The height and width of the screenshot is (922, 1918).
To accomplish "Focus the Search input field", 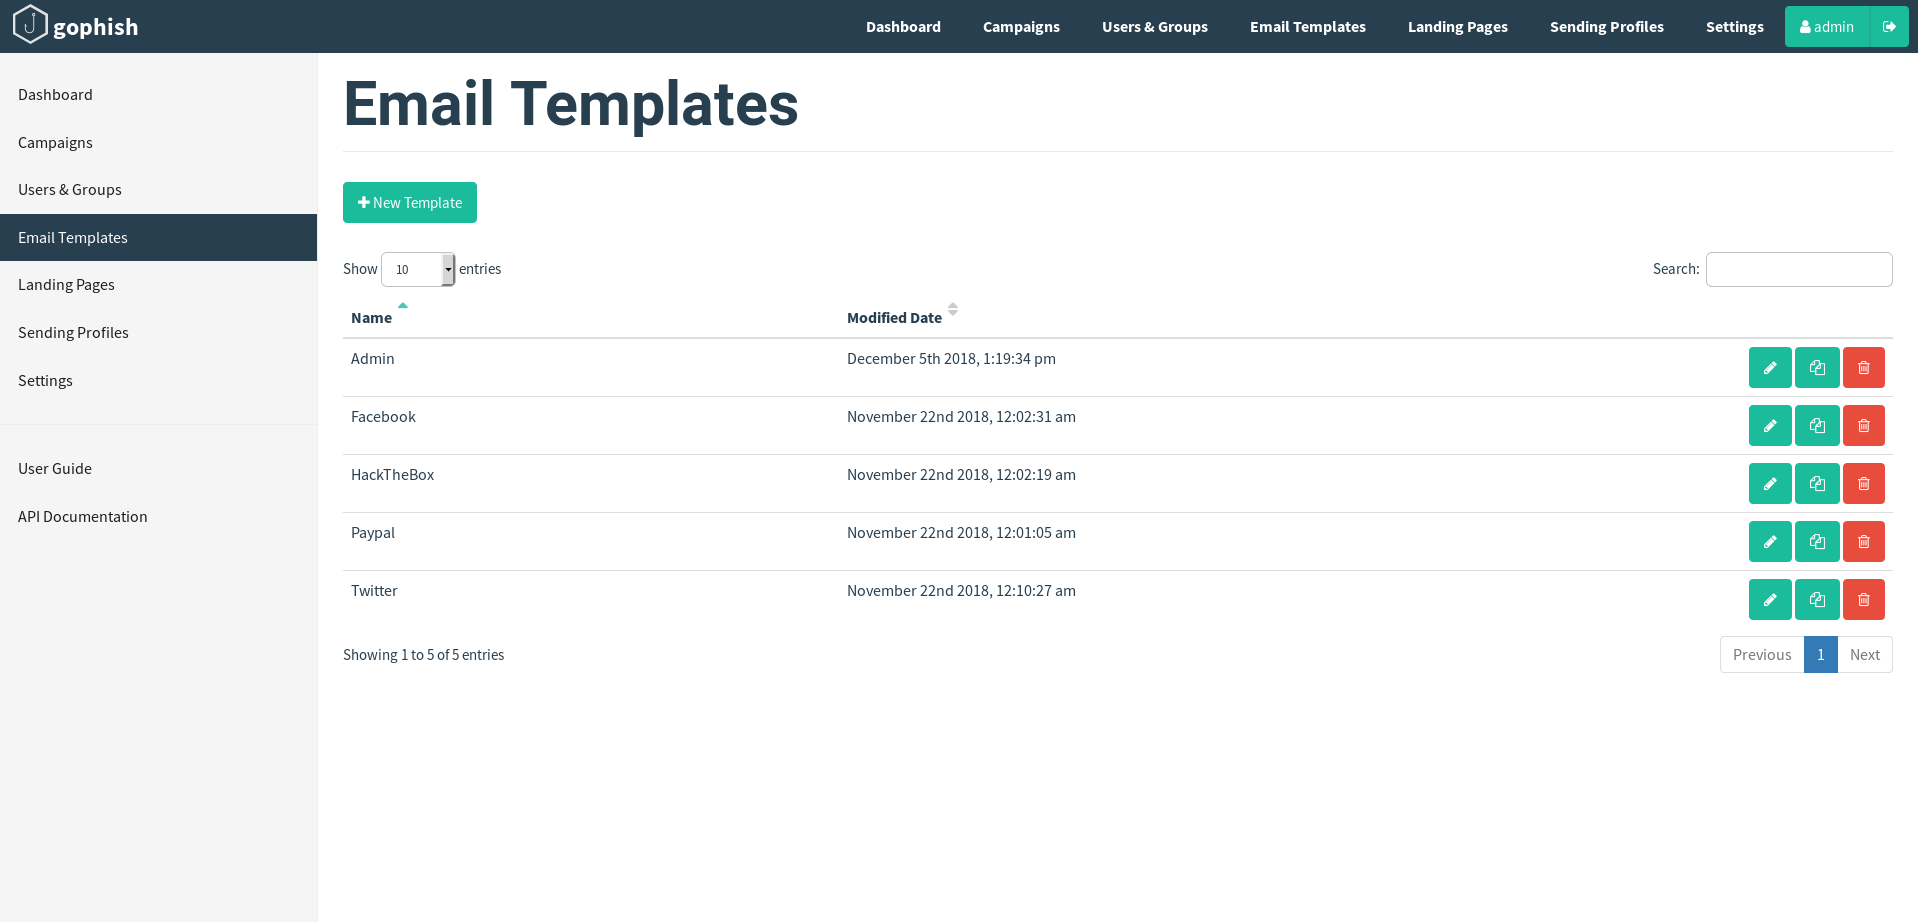I will click(1798, 270).
